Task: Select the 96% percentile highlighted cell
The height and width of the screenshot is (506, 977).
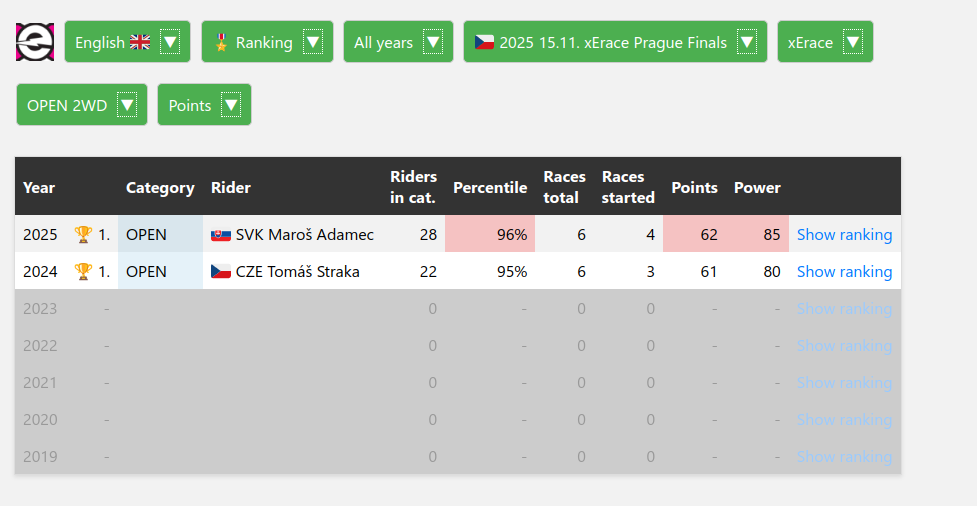Action: coord(490,235)
